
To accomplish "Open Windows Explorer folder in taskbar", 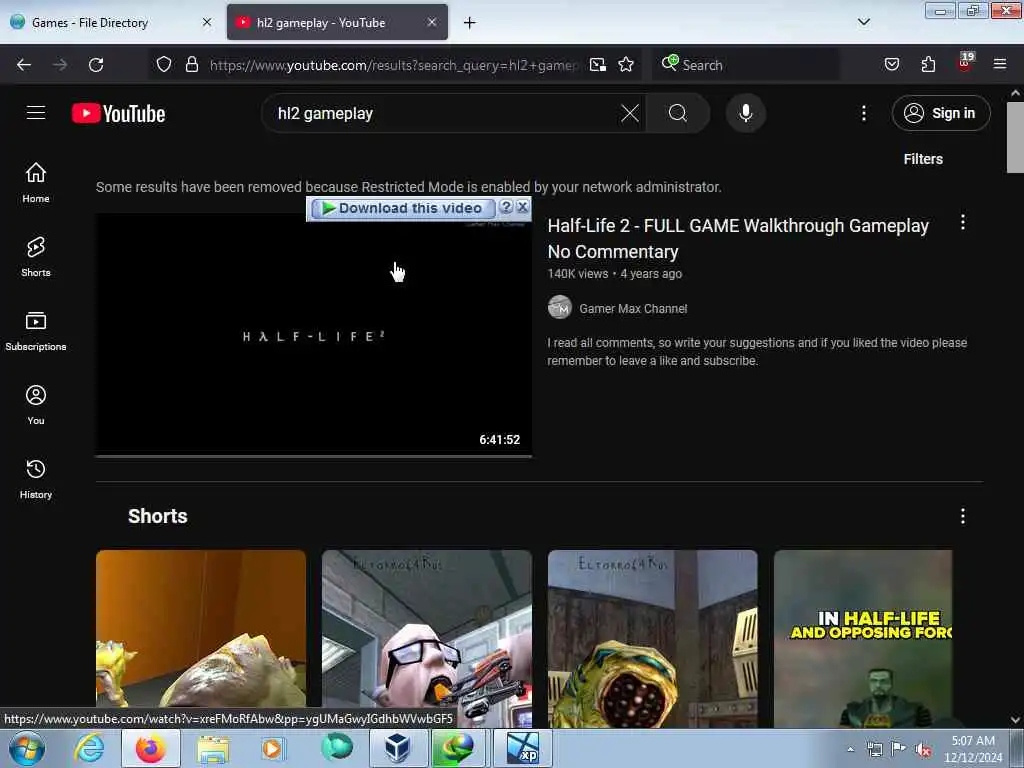I will coord(213,749).
